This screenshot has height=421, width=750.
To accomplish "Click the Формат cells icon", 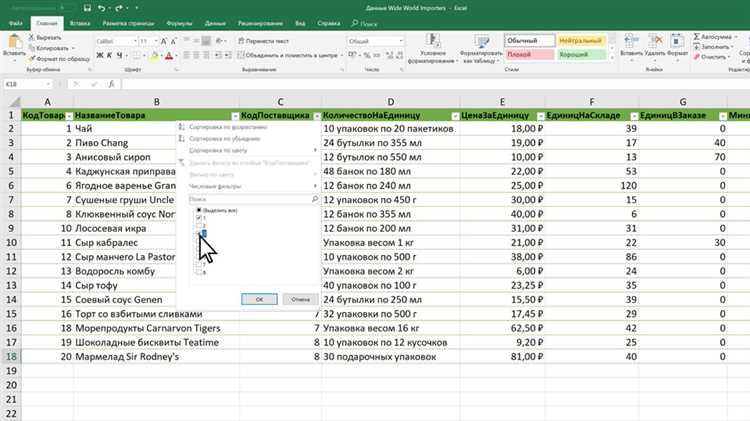I will click(676, 41).
